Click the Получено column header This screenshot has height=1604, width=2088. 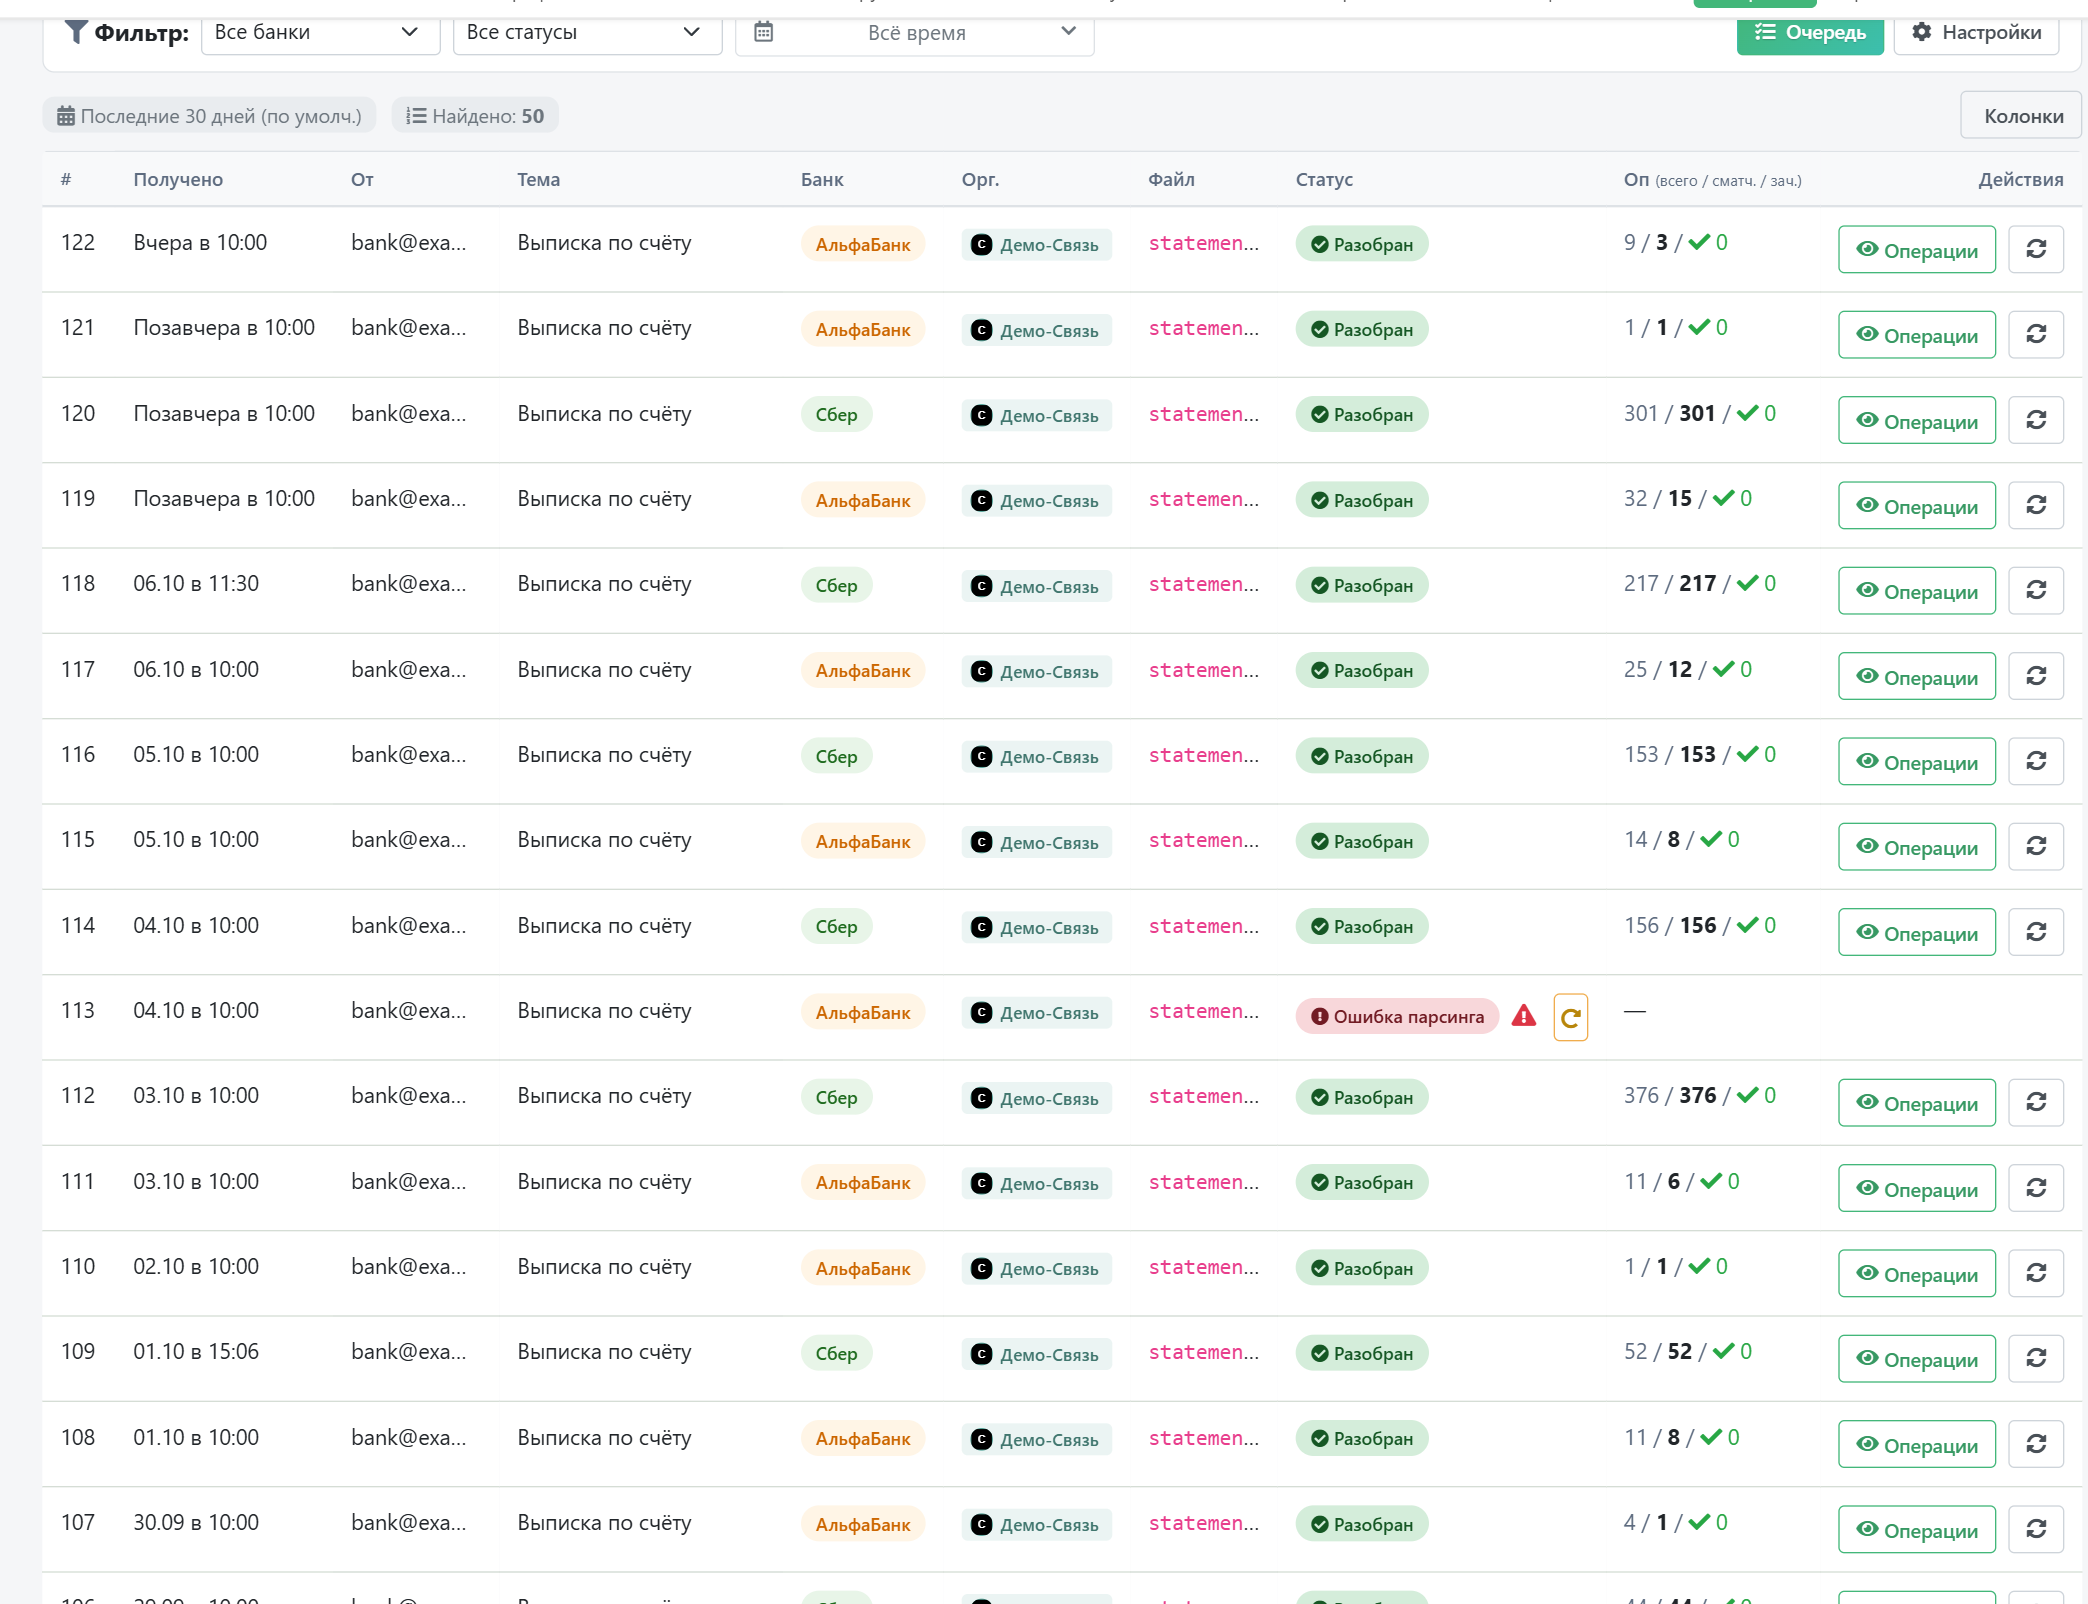178,180
